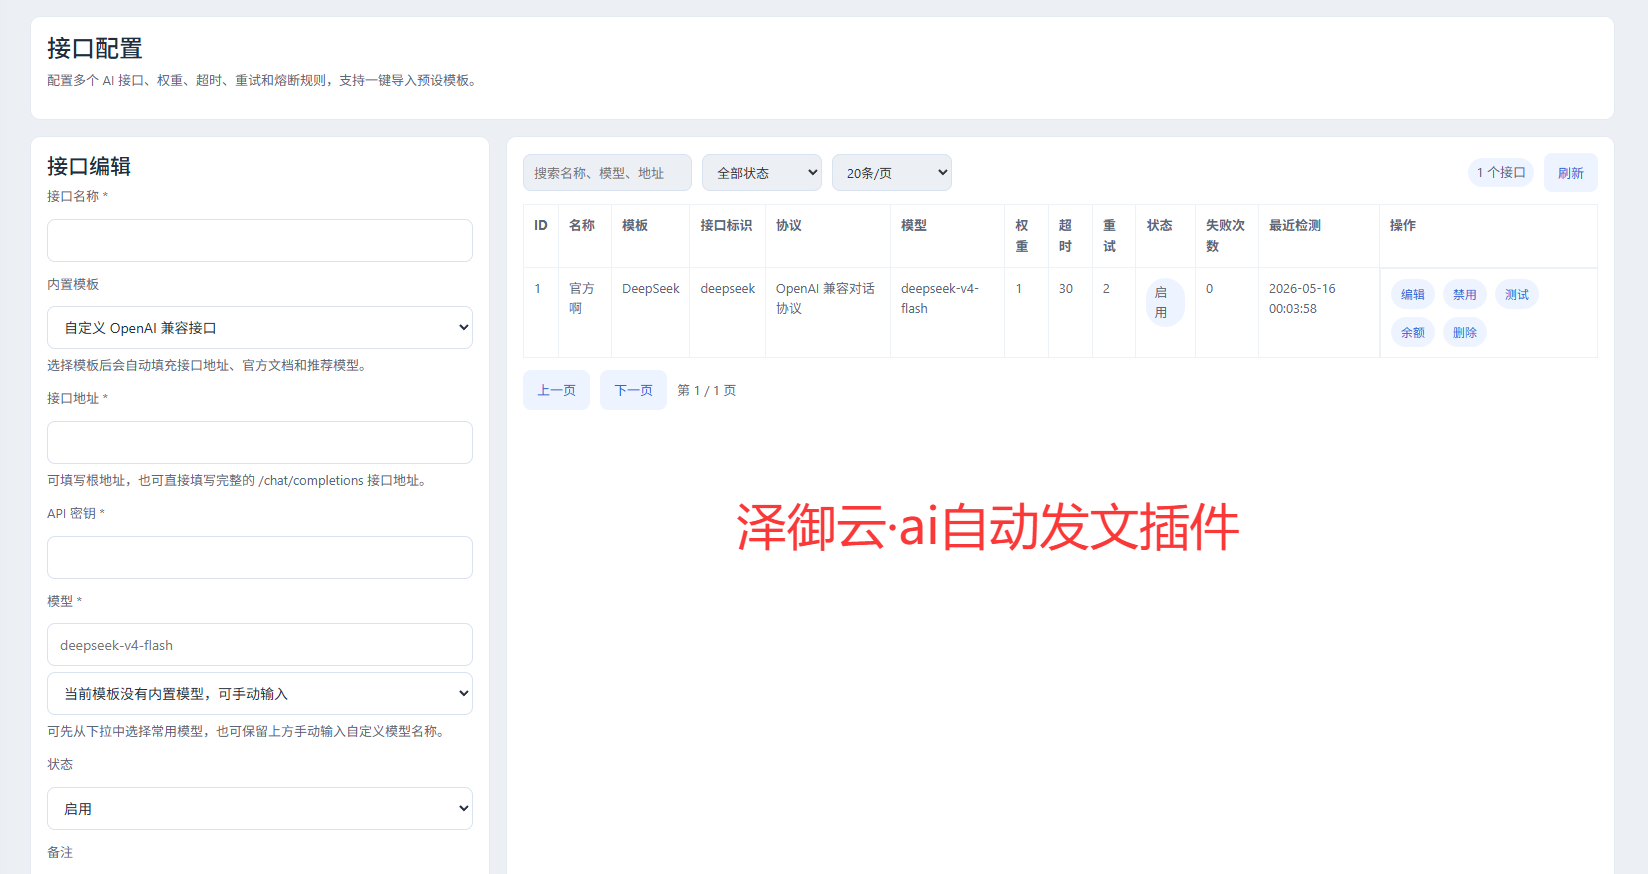Click the 接口编辑 heading
The image size is (1648, 874).
[x=89, y=166]
